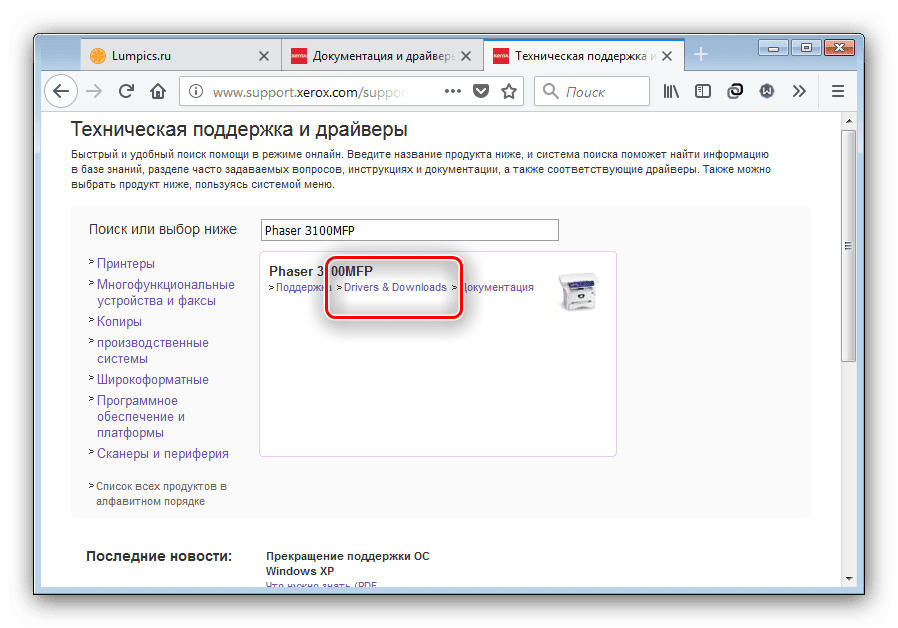898x628 pixels.
Task: Minimize the browser window
Action: [x=773, y=48]
